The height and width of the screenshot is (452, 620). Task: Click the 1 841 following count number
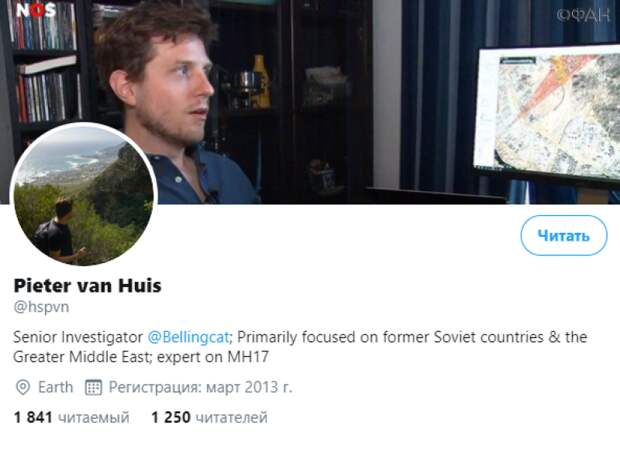(33, 417)
